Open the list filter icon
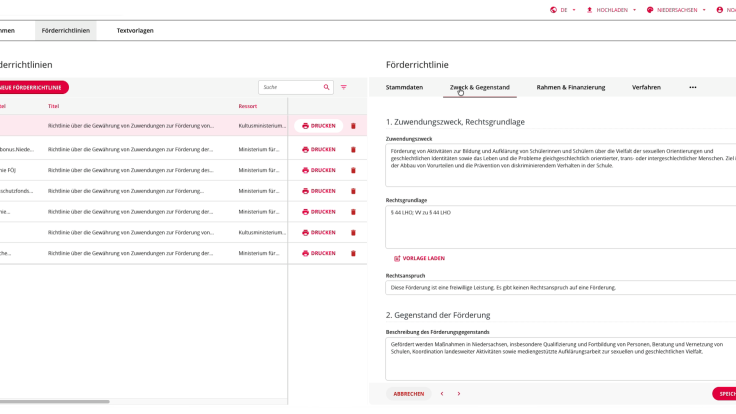736x414 pixels. click(344, 87)
